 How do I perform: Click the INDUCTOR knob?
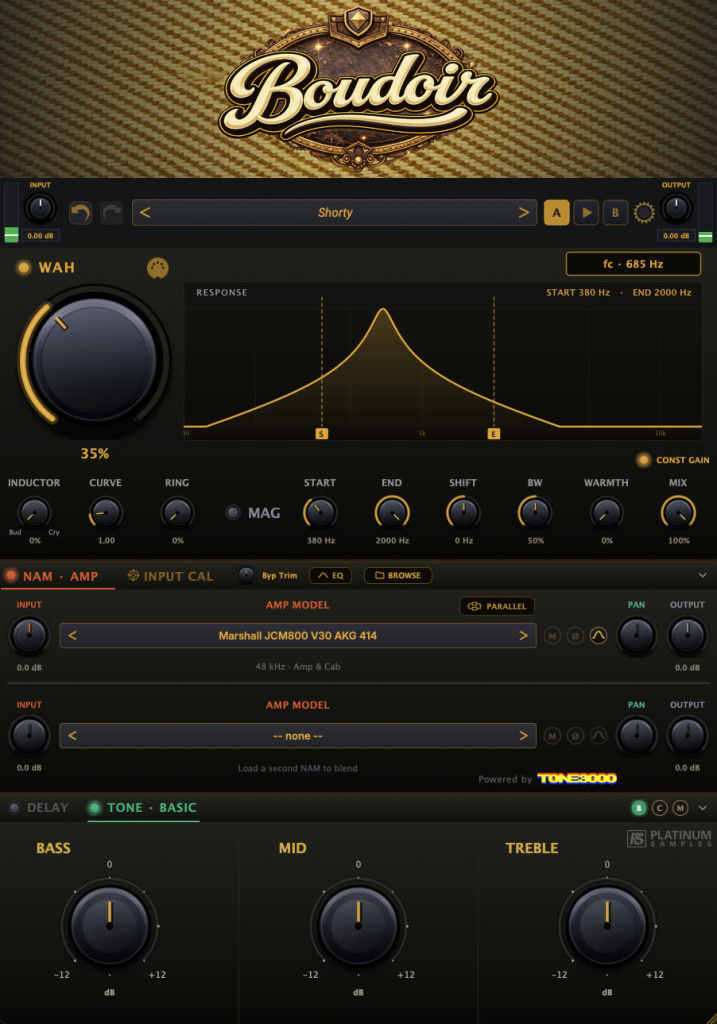coord(34,513)
